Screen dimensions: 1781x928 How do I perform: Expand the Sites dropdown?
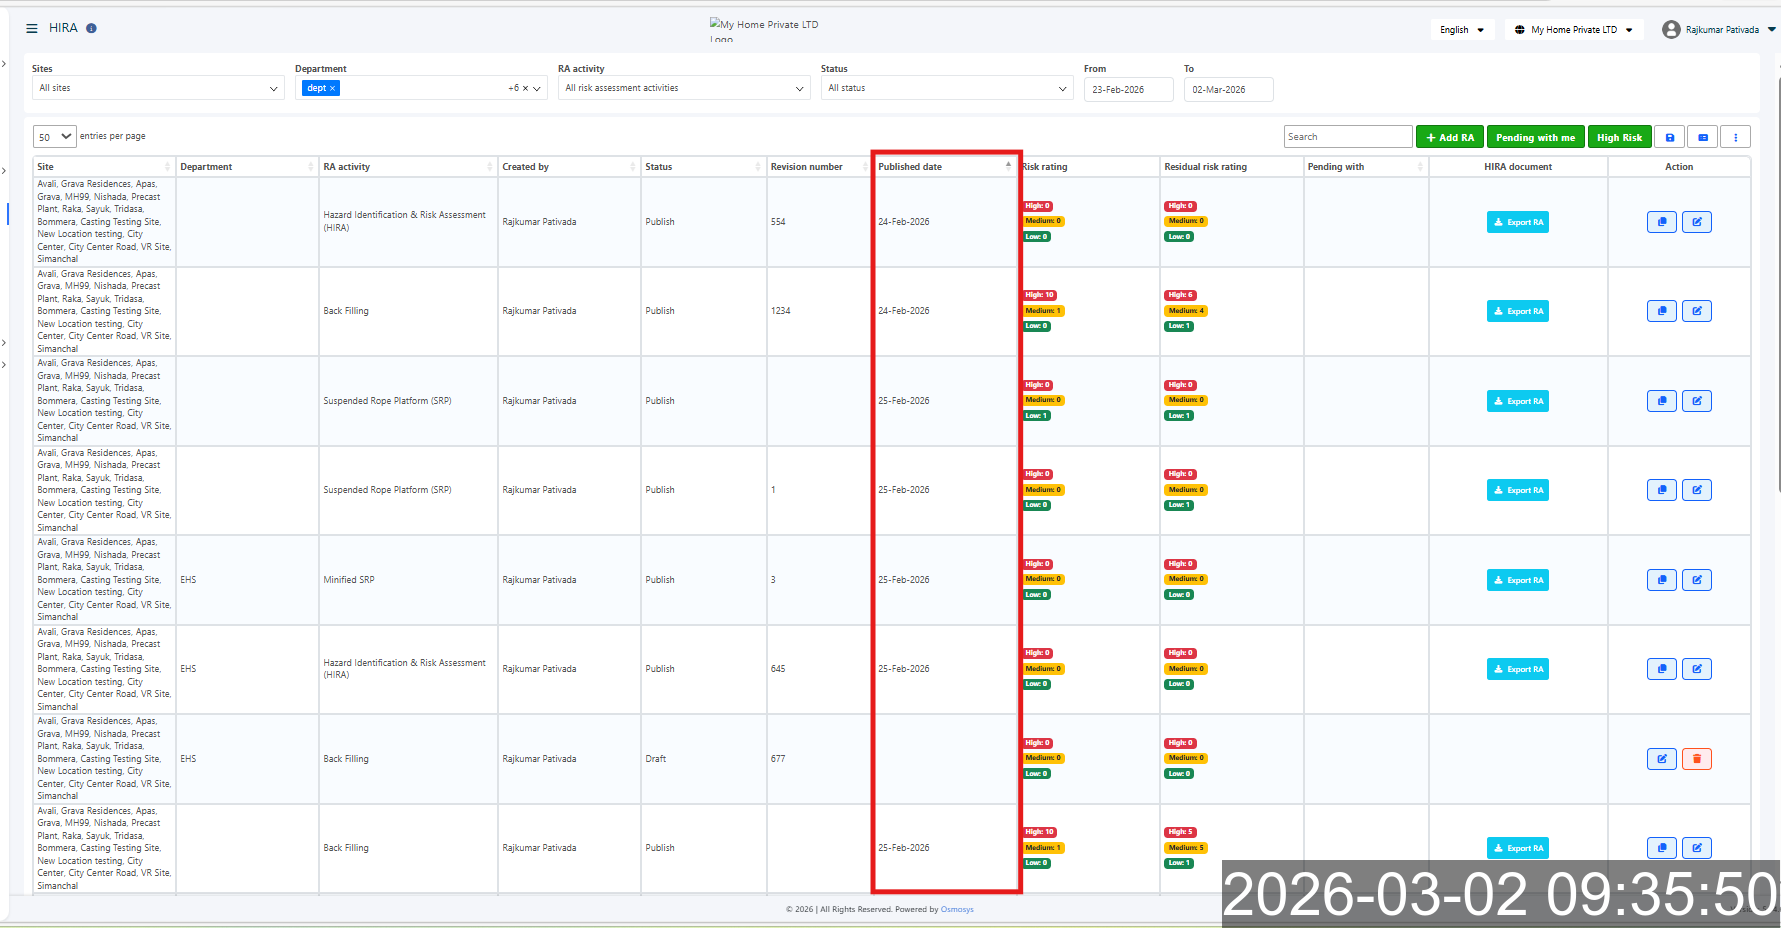click(x=158, y=89)
